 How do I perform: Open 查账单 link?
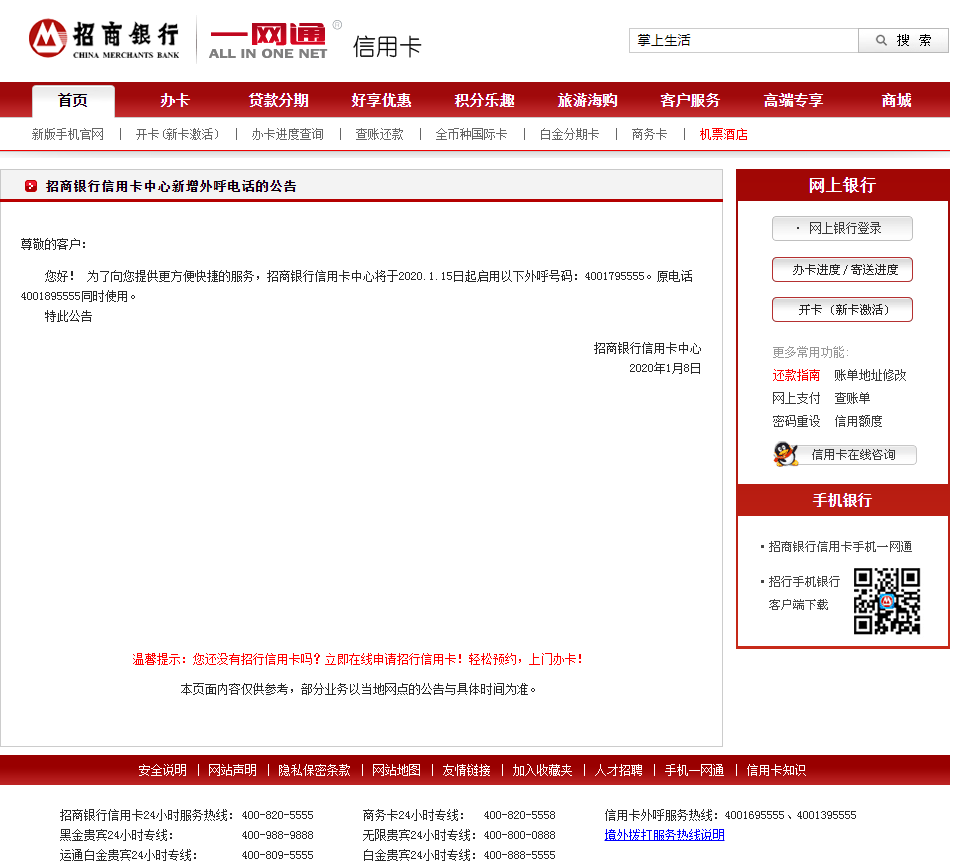(x=852, y=398)
